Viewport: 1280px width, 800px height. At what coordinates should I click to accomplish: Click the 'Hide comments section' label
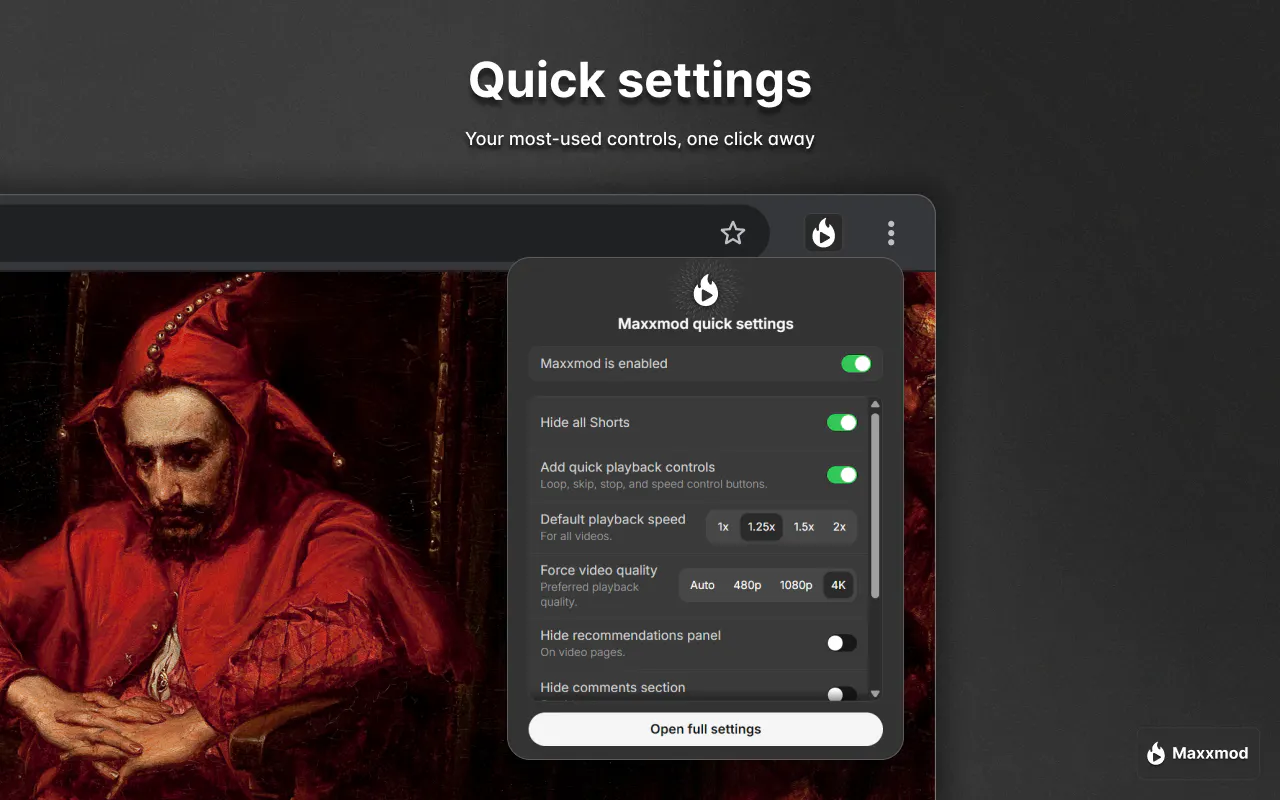[613, 687]
